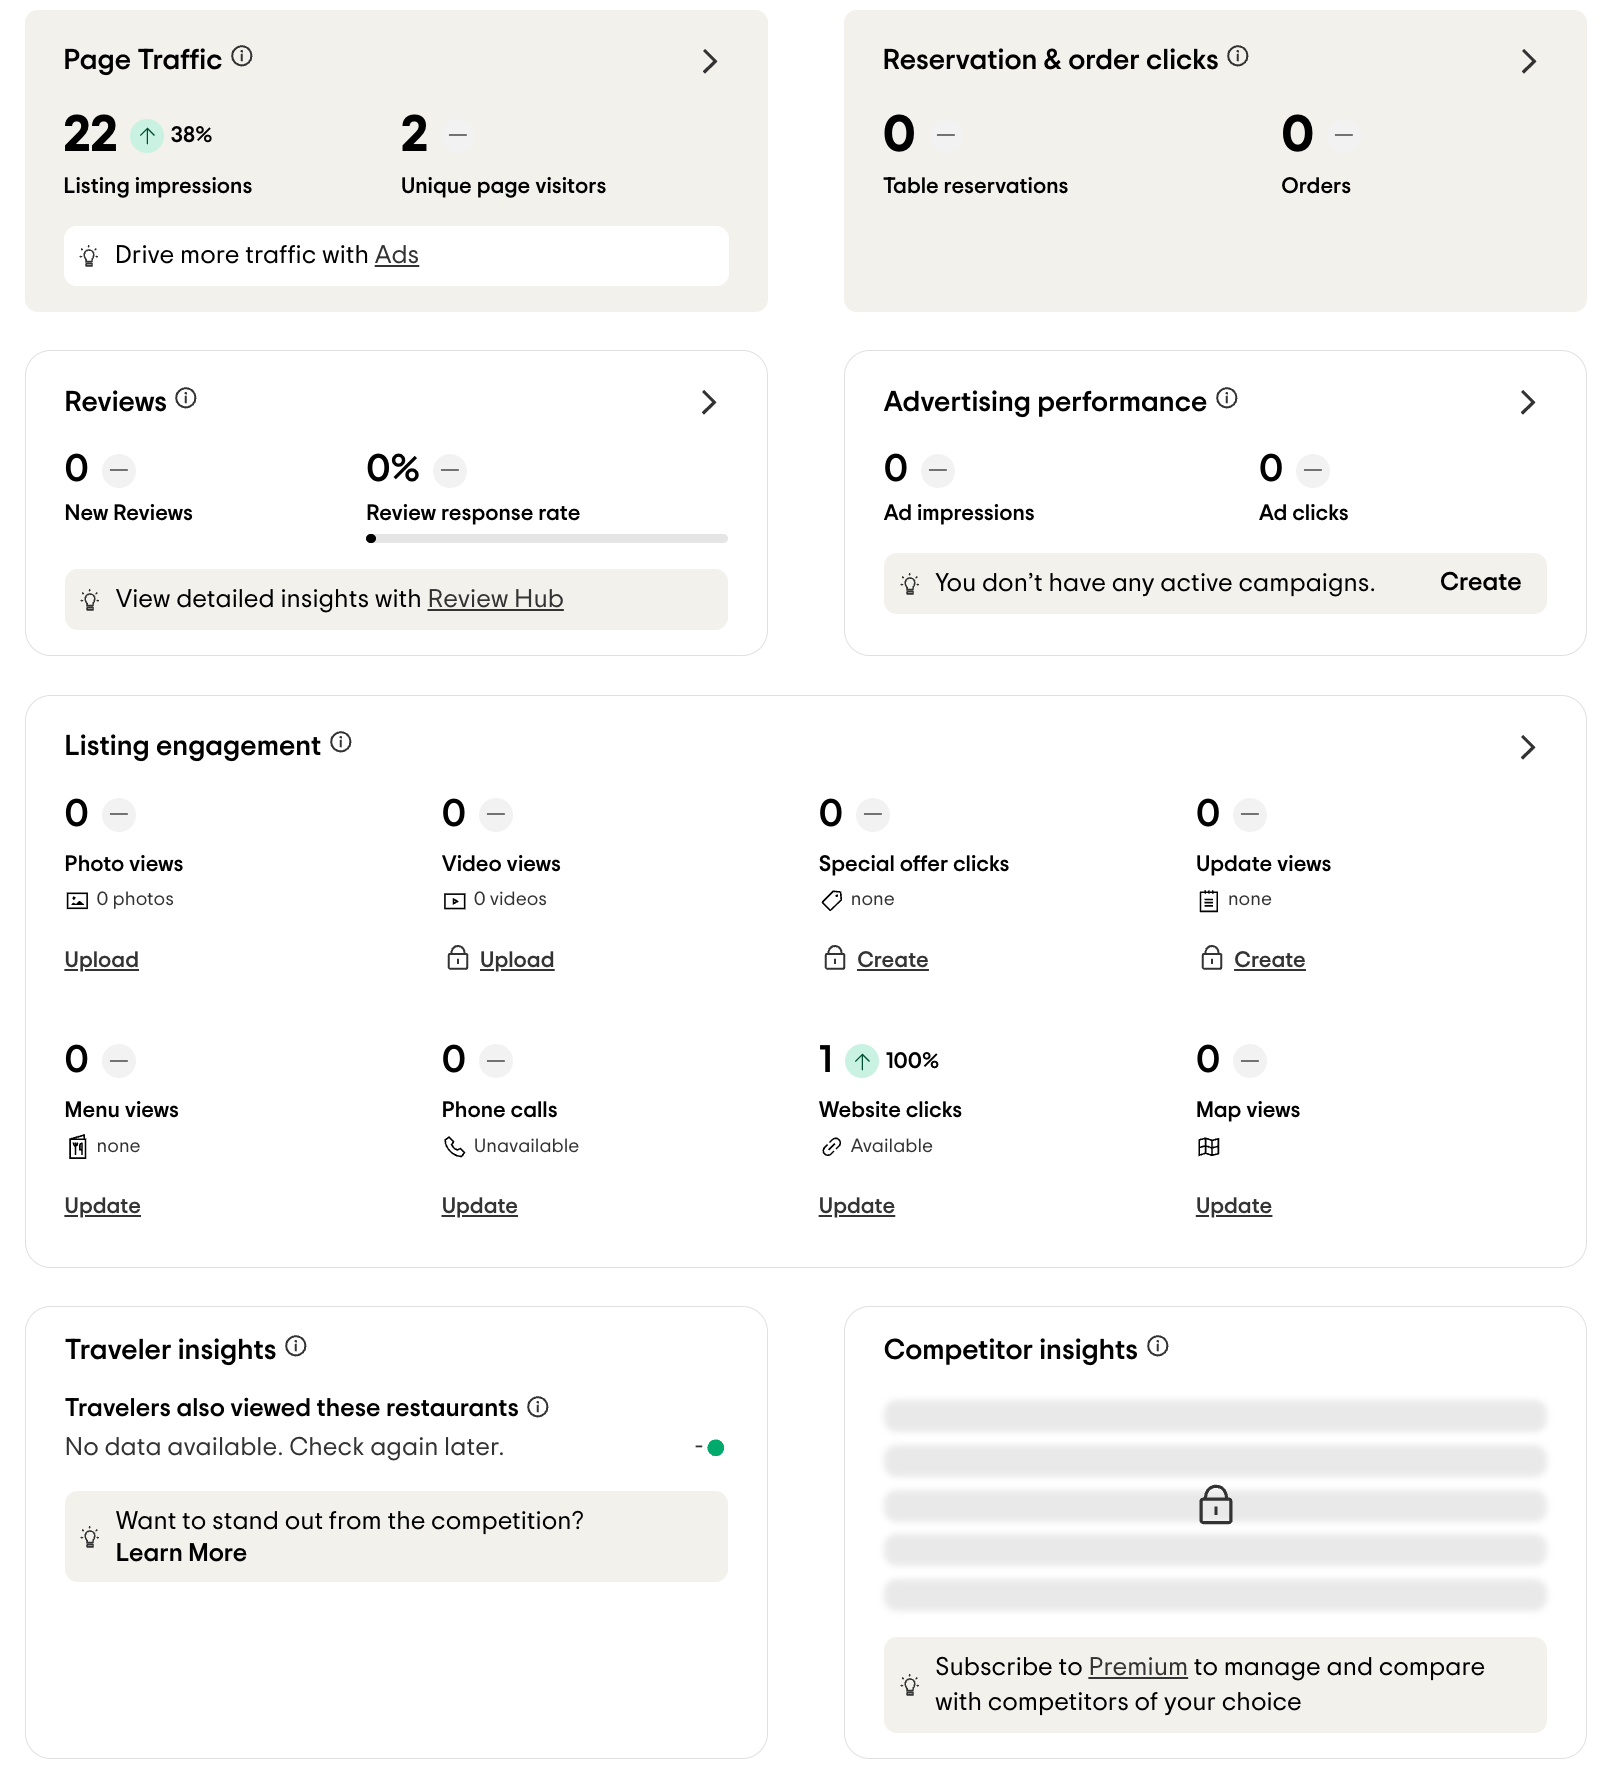
Task: Click info icon beside Reservation & order clicks
Action: tap(1238, 56)
